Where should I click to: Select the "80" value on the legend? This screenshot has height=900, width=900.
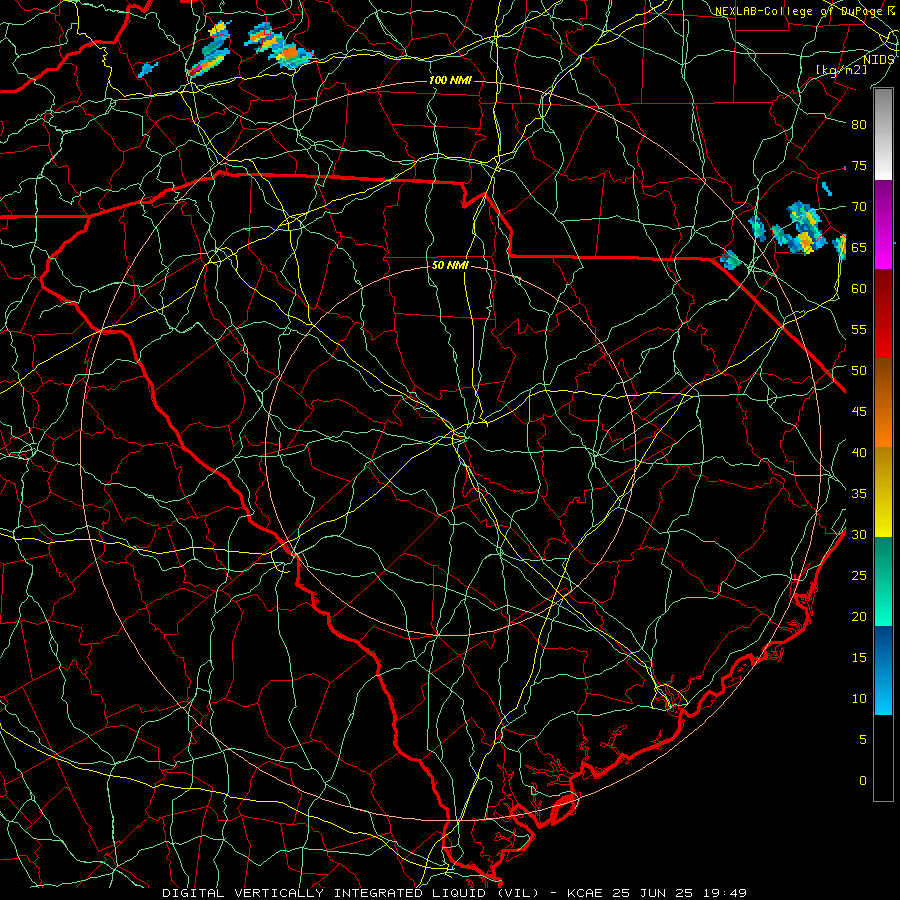(859, 125)
